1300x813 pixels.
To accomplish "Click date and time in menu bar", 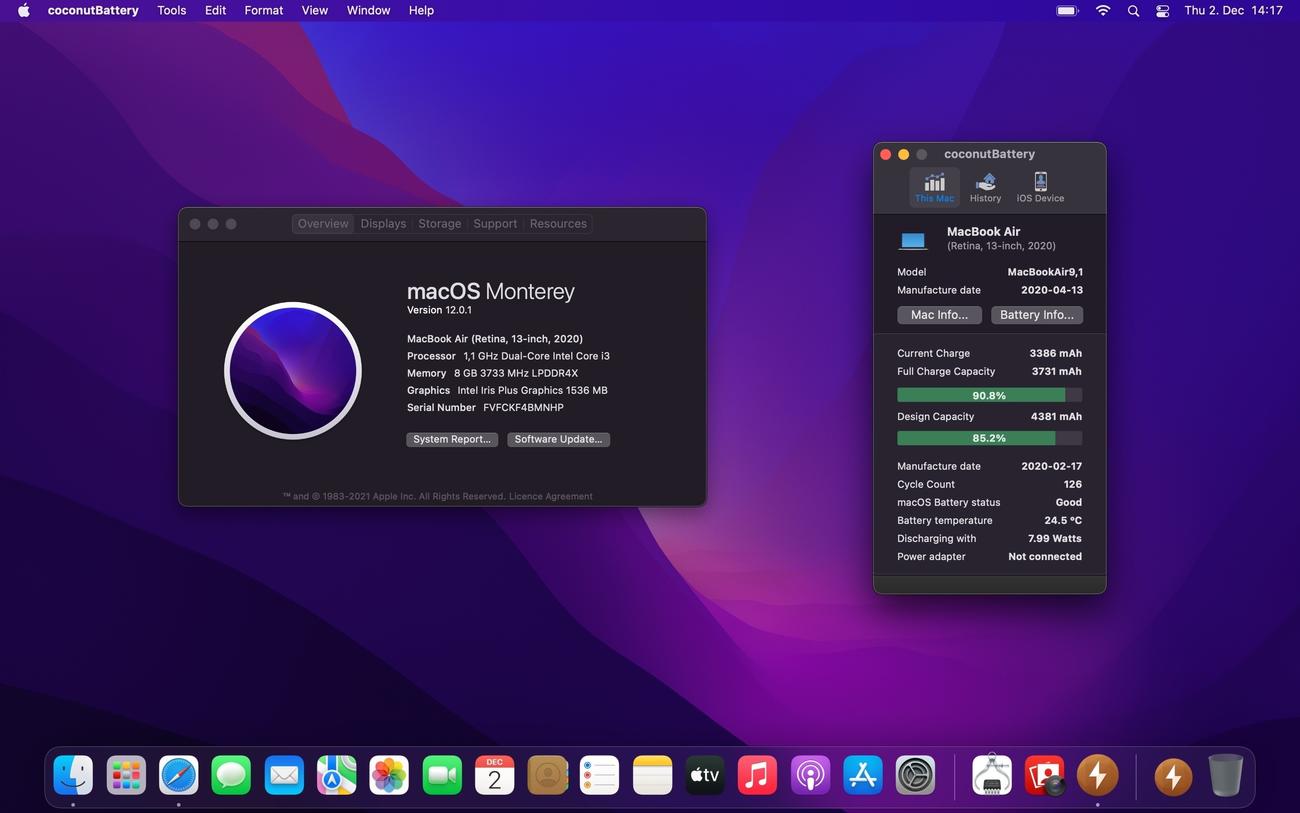I will (1233, 10).
